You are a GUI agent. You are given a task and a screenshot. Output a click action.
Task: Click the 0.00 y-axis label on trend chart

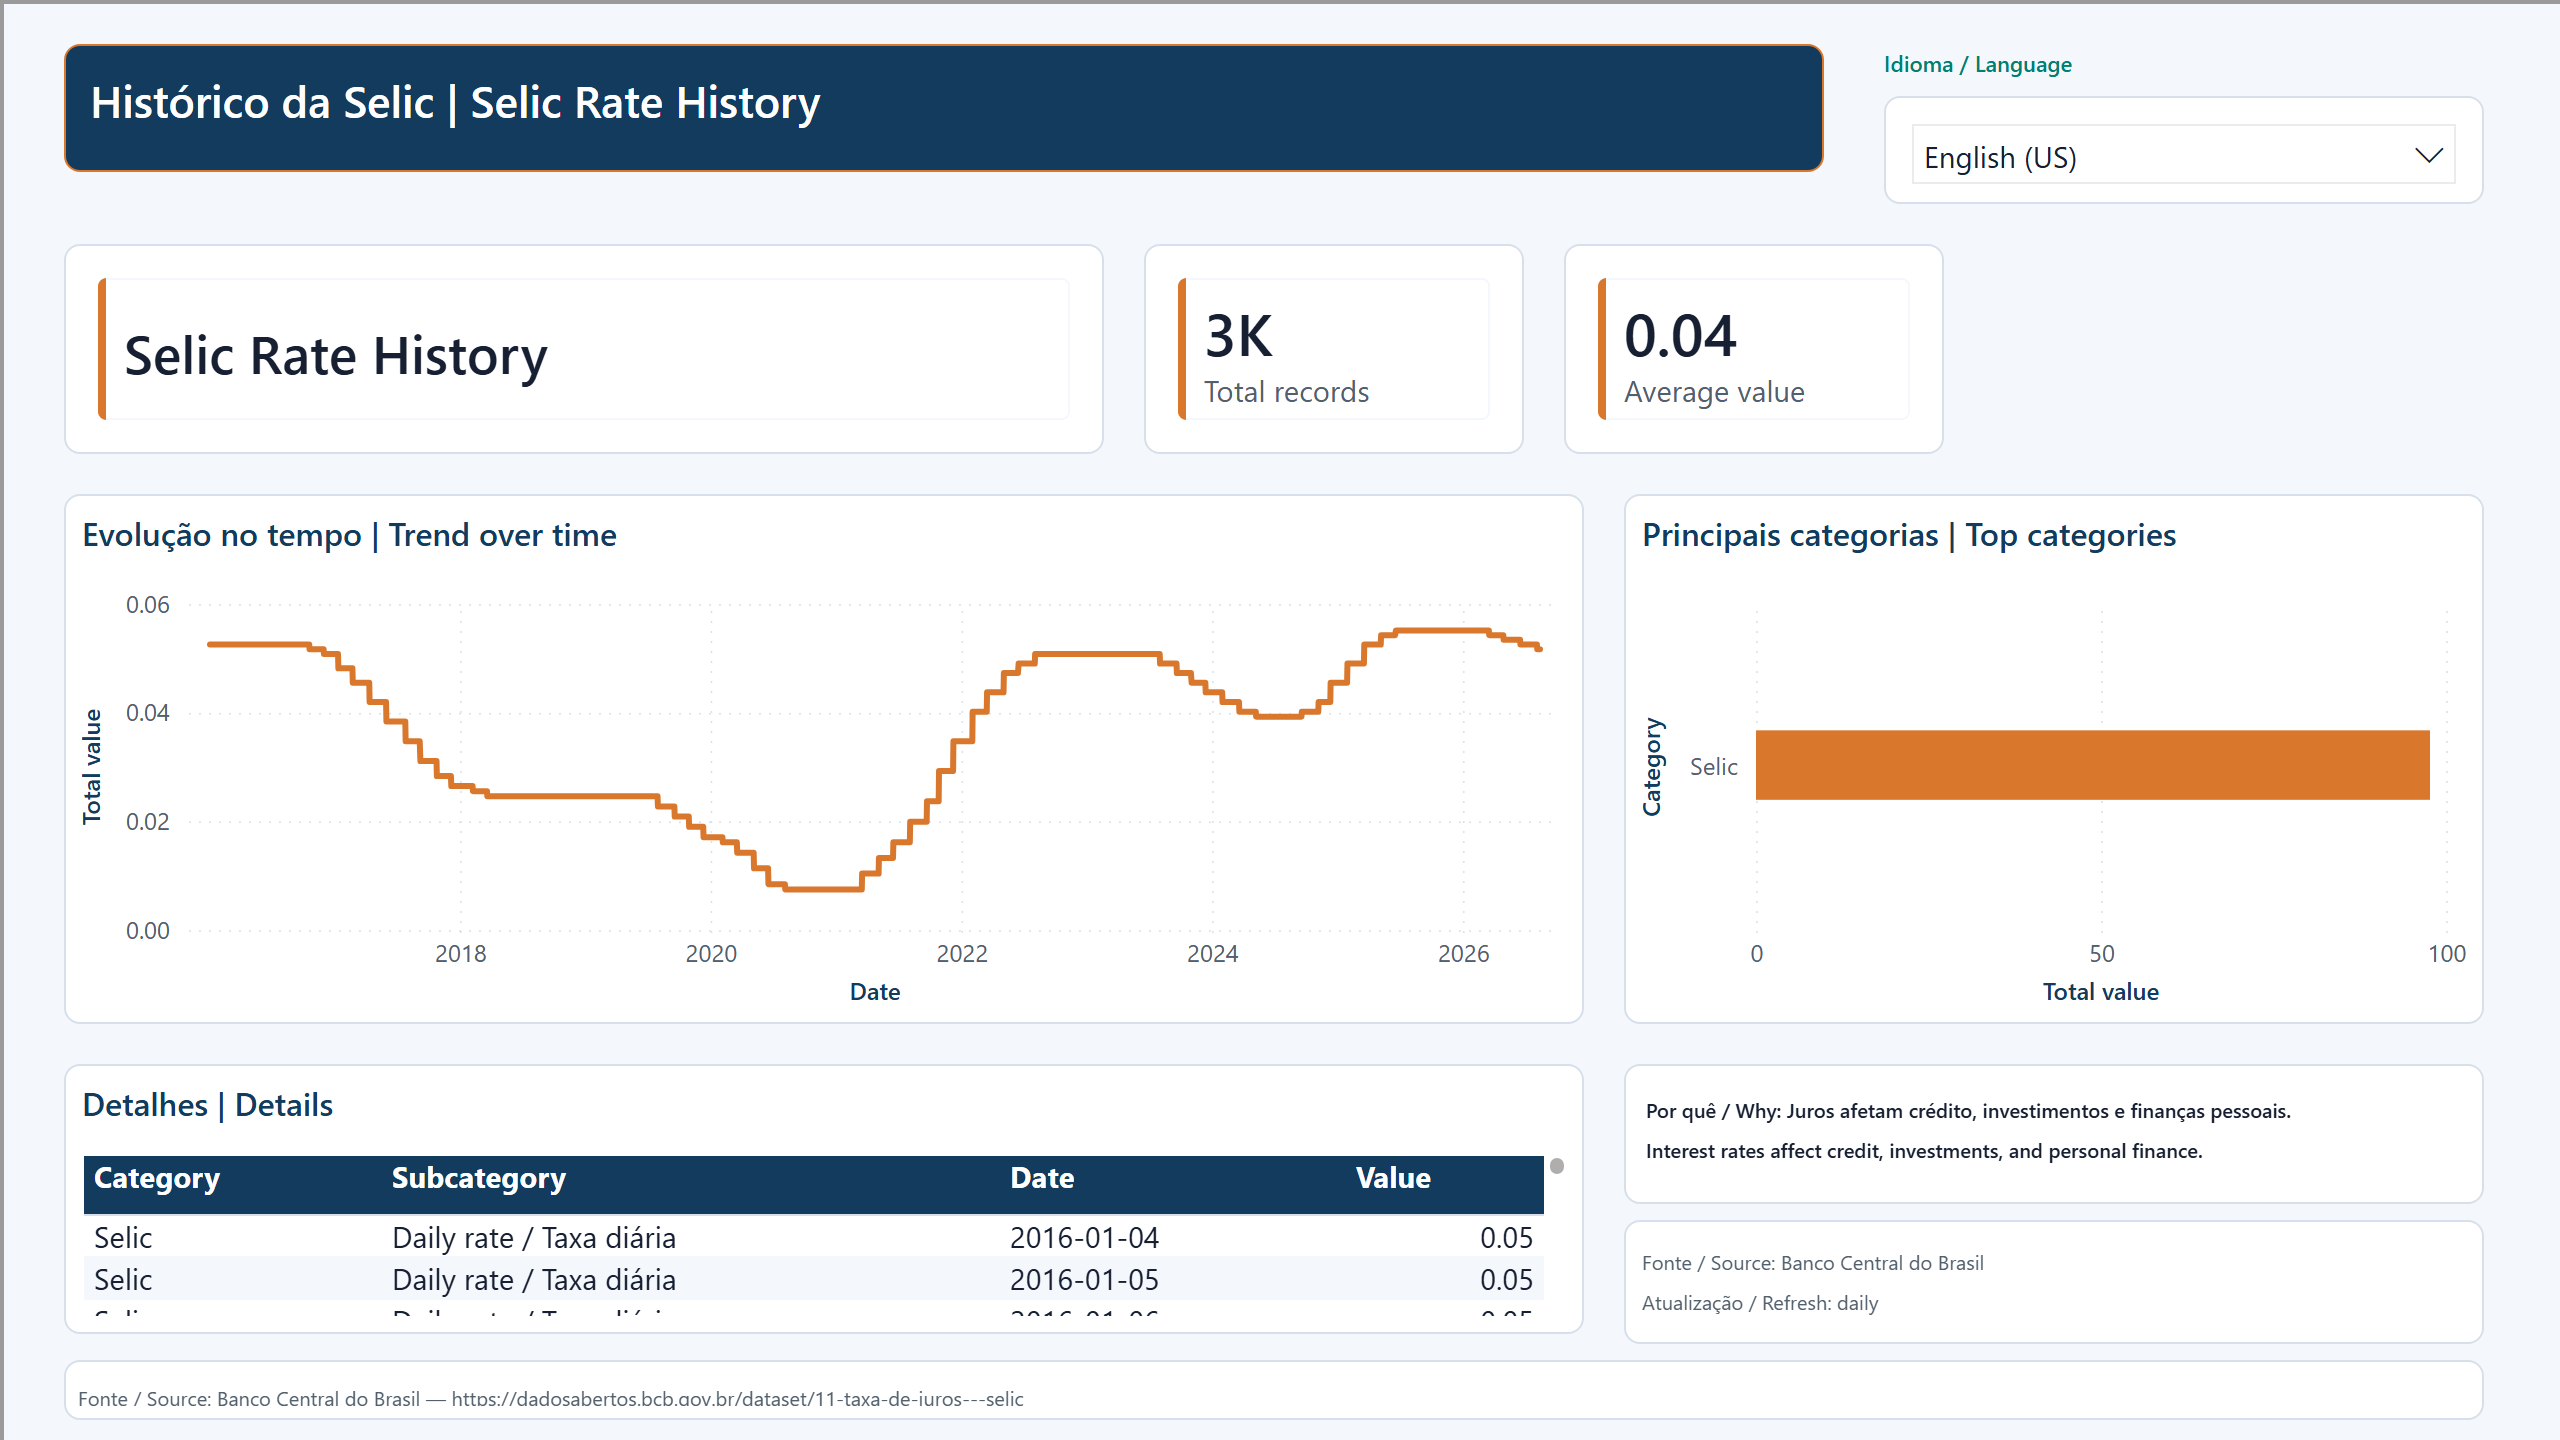147,931
